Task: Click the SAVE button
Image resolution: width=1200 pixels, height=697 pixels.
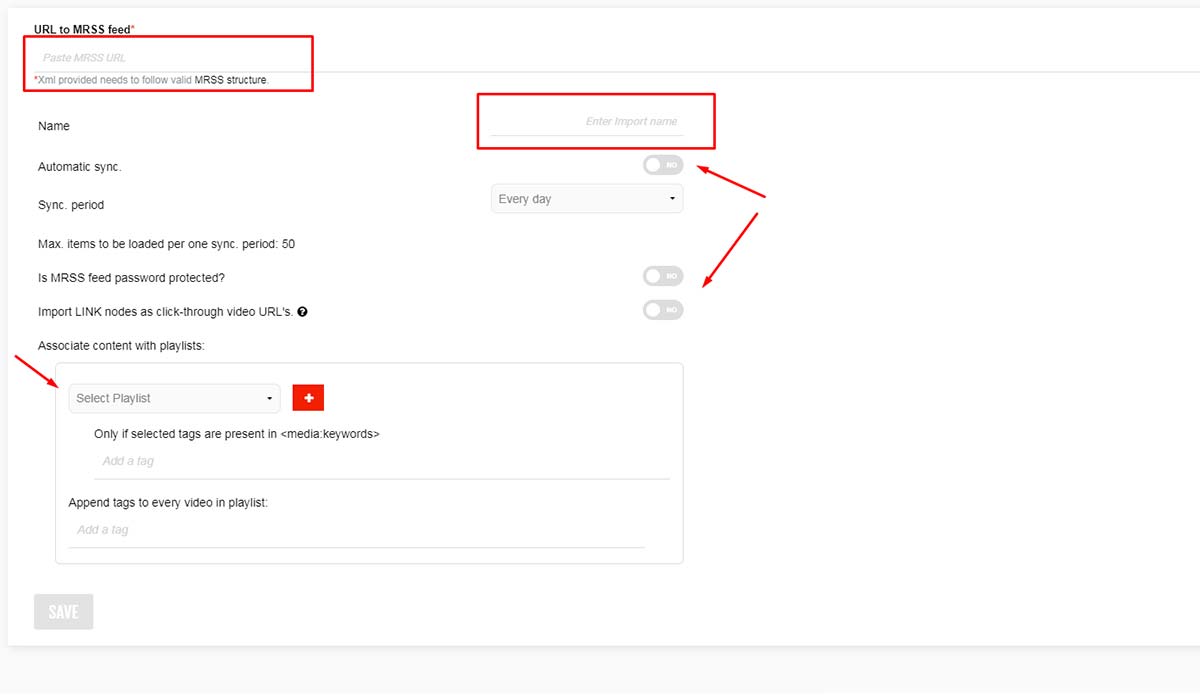Action: click(x=63, y=612)
